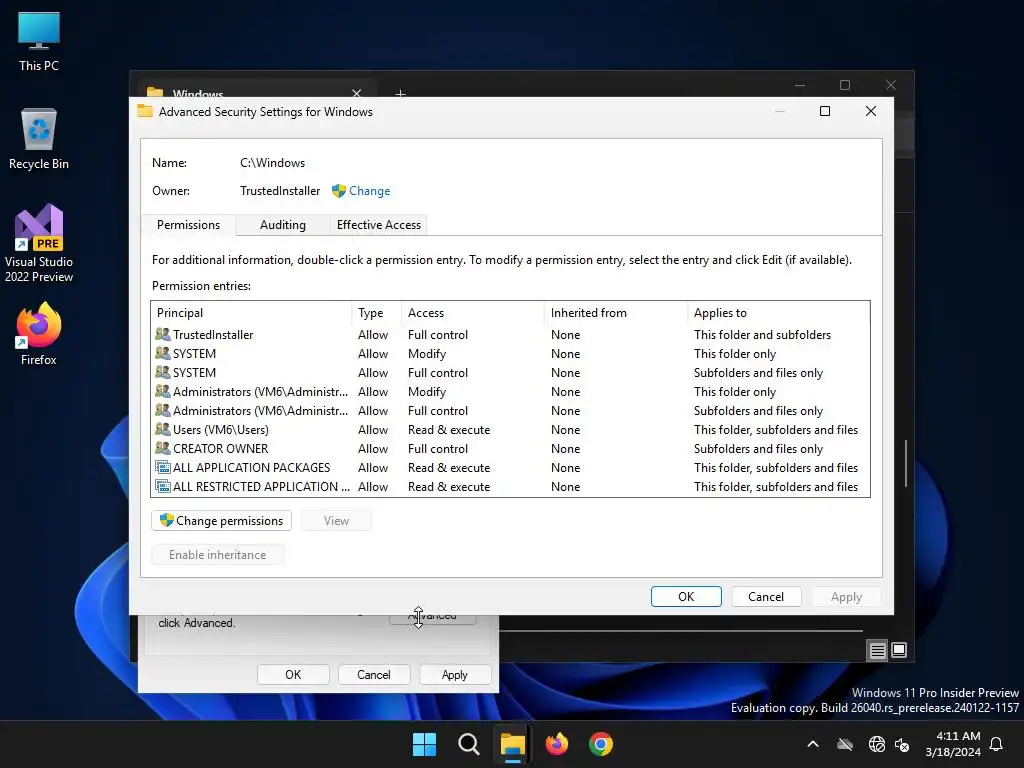
Task: Open Firefox from the taskbar
Action: point(556,744)
